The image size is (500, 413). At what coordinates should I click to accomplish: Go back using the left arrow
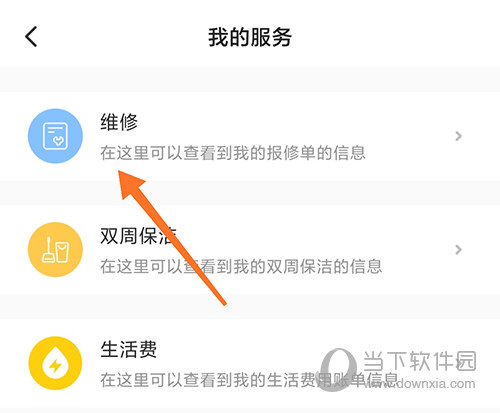tap(31, 37)
